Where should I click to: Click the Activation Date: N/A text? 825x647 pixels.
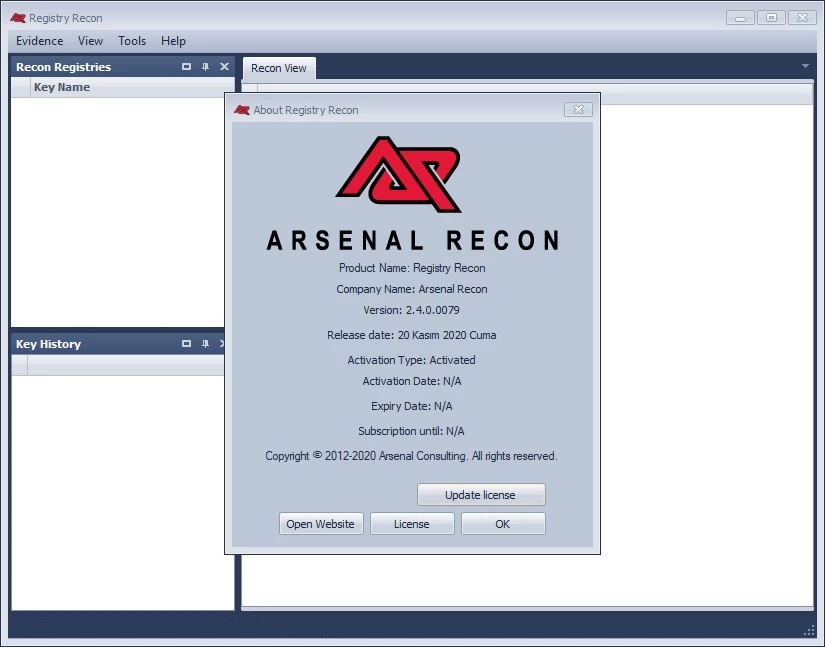coord(412,381)
